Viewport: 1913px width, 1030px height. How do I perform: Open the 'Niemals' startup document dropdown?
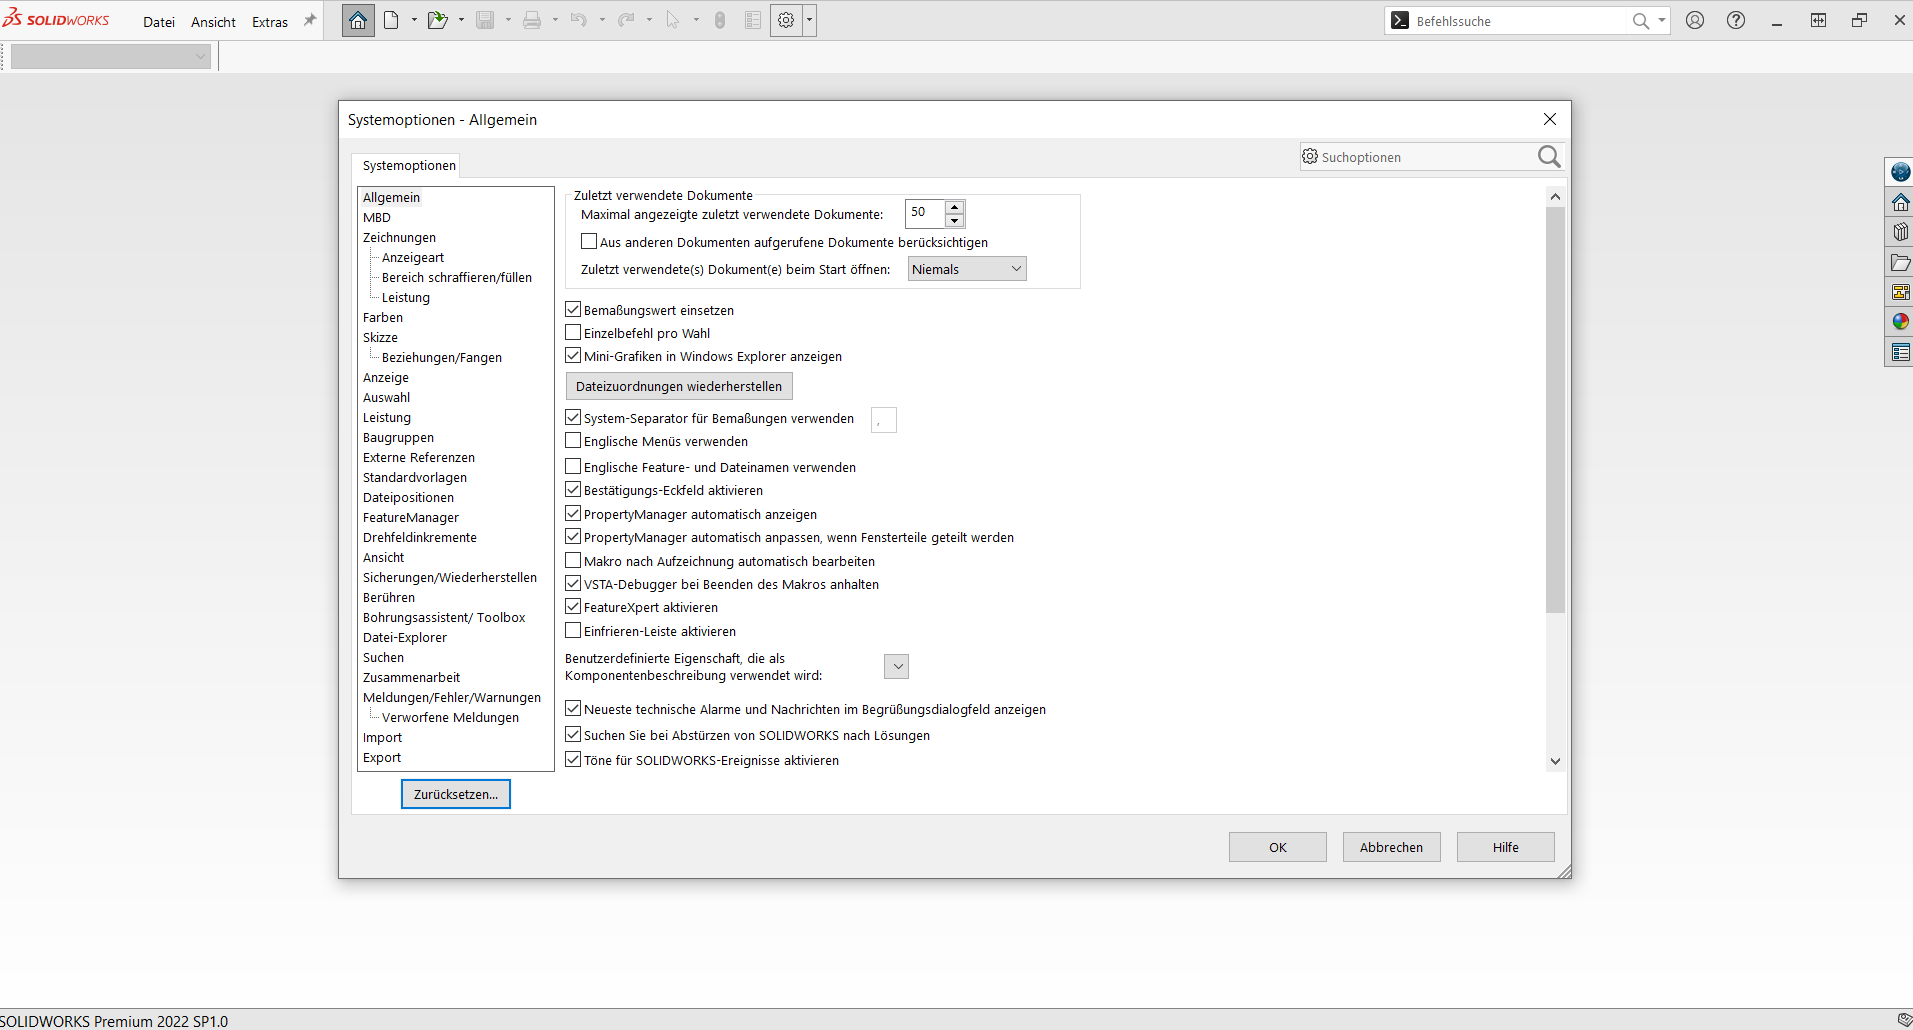[x=967, y=269]
